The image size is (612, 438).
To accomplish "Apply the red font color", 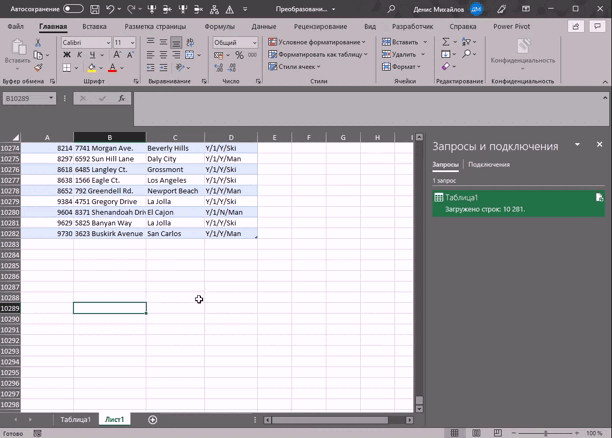I will [x=112, y=68].
